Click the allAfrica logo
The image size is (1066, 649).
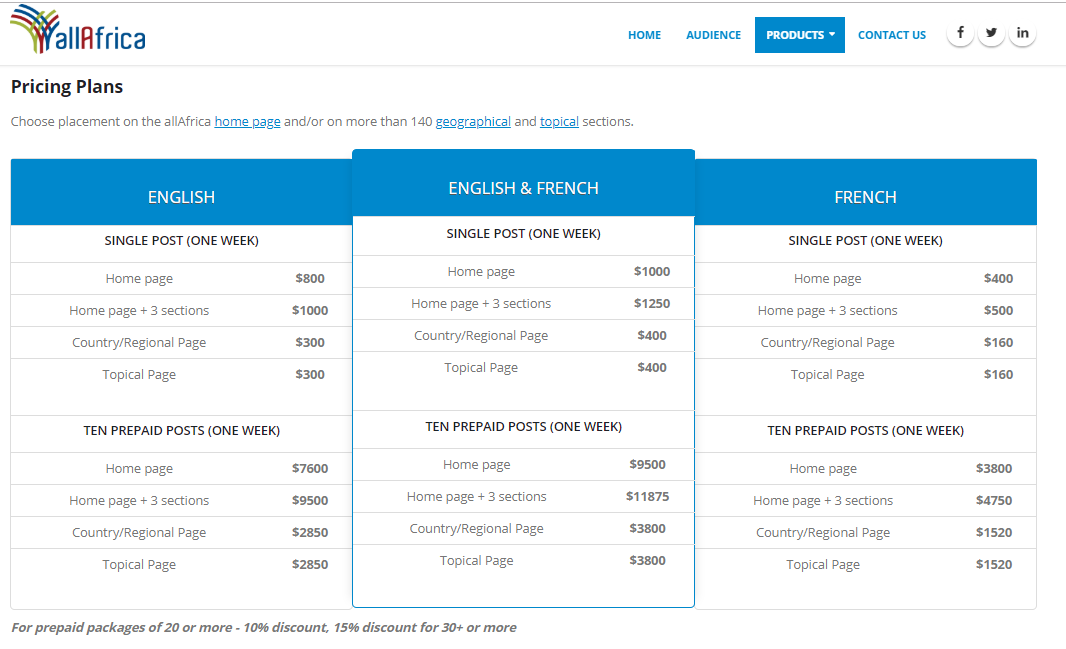point(78,31)
